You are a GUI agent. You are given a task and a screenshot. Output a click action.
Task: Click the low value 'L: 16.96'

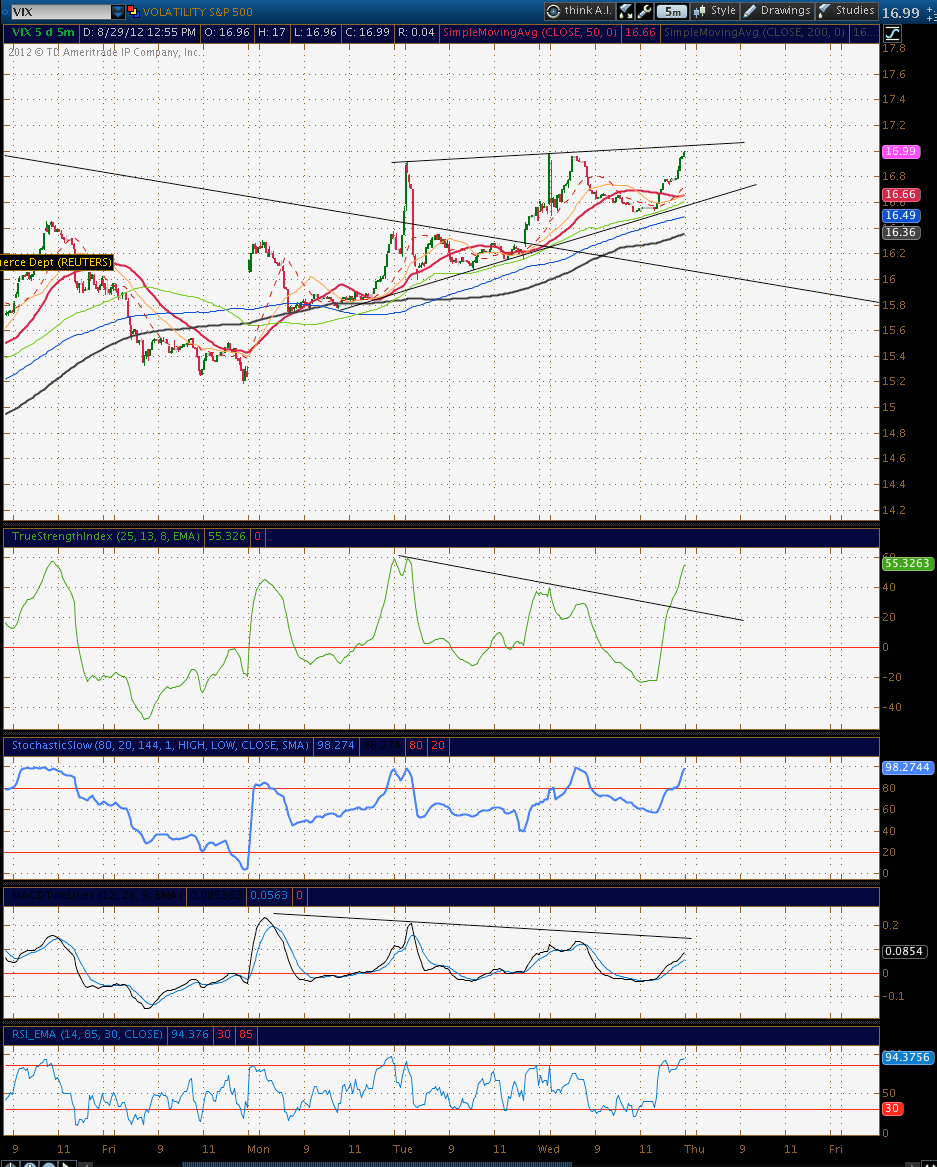coord(314,32)
